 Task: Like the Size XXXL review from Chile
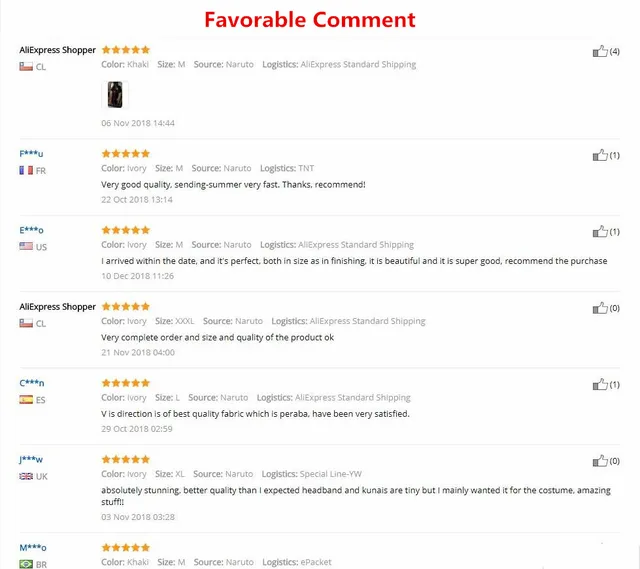click(600, 308)
